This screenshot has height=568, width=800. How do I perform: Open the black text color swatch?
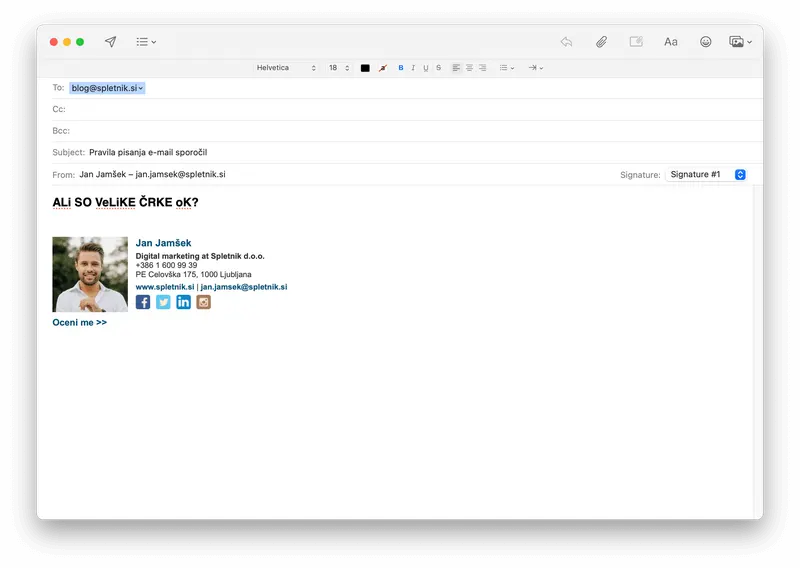click(x=365, y=68)
